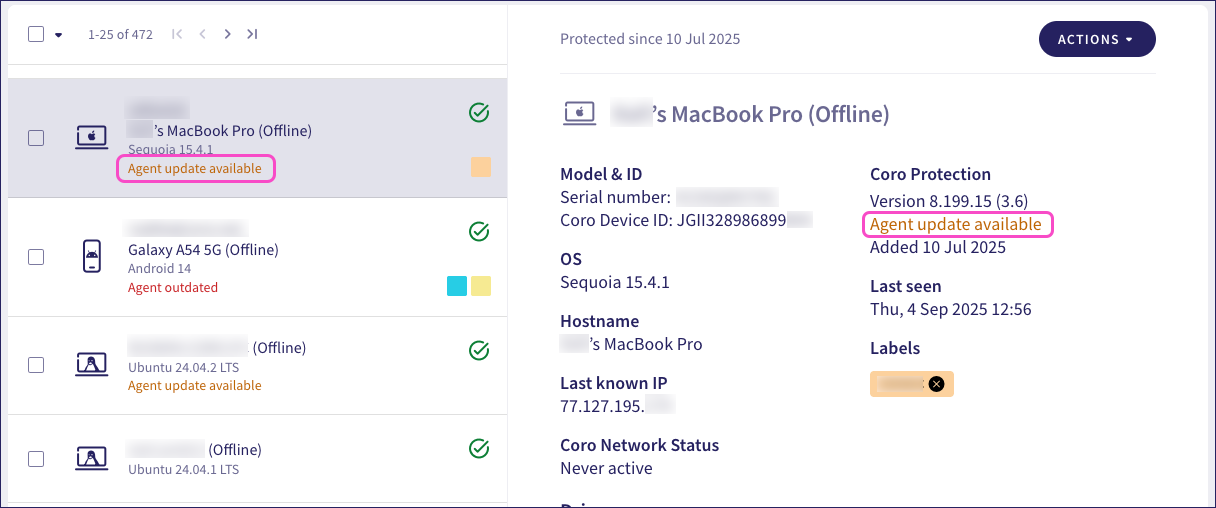Click 'Agent update available' in the MacBook list row

pyautogui.click(x=195, y=169)
